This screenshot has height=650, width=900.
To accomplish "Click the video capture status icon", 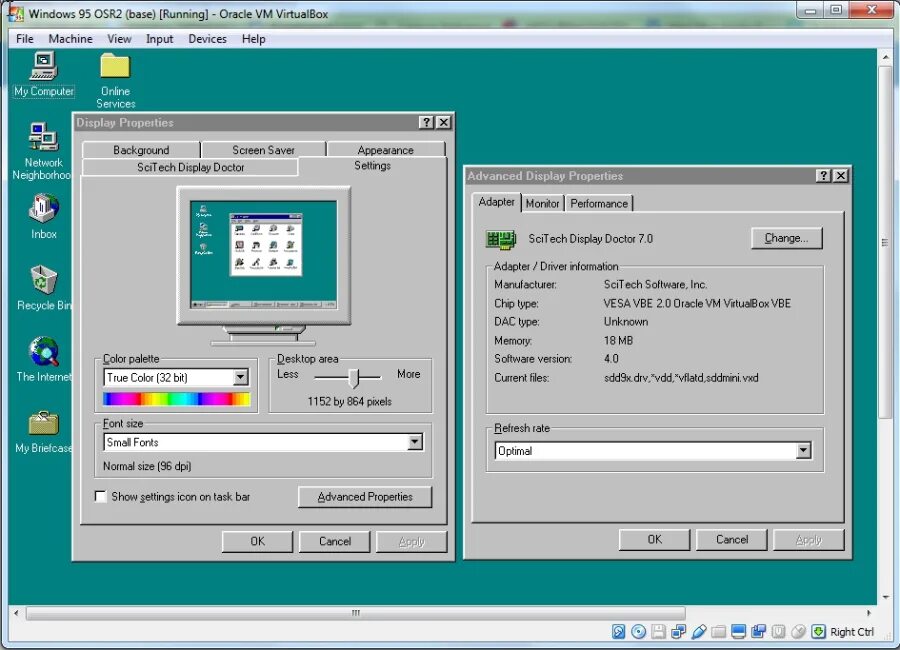I will pyautogui.click(x=758, y=632).
